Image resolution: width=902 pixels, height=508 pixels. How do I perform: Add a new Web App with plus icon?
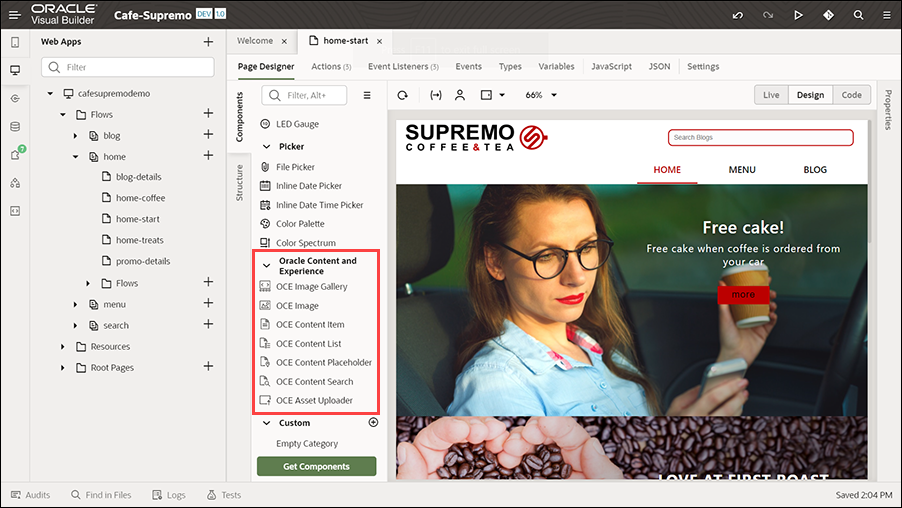coord(208,41)
